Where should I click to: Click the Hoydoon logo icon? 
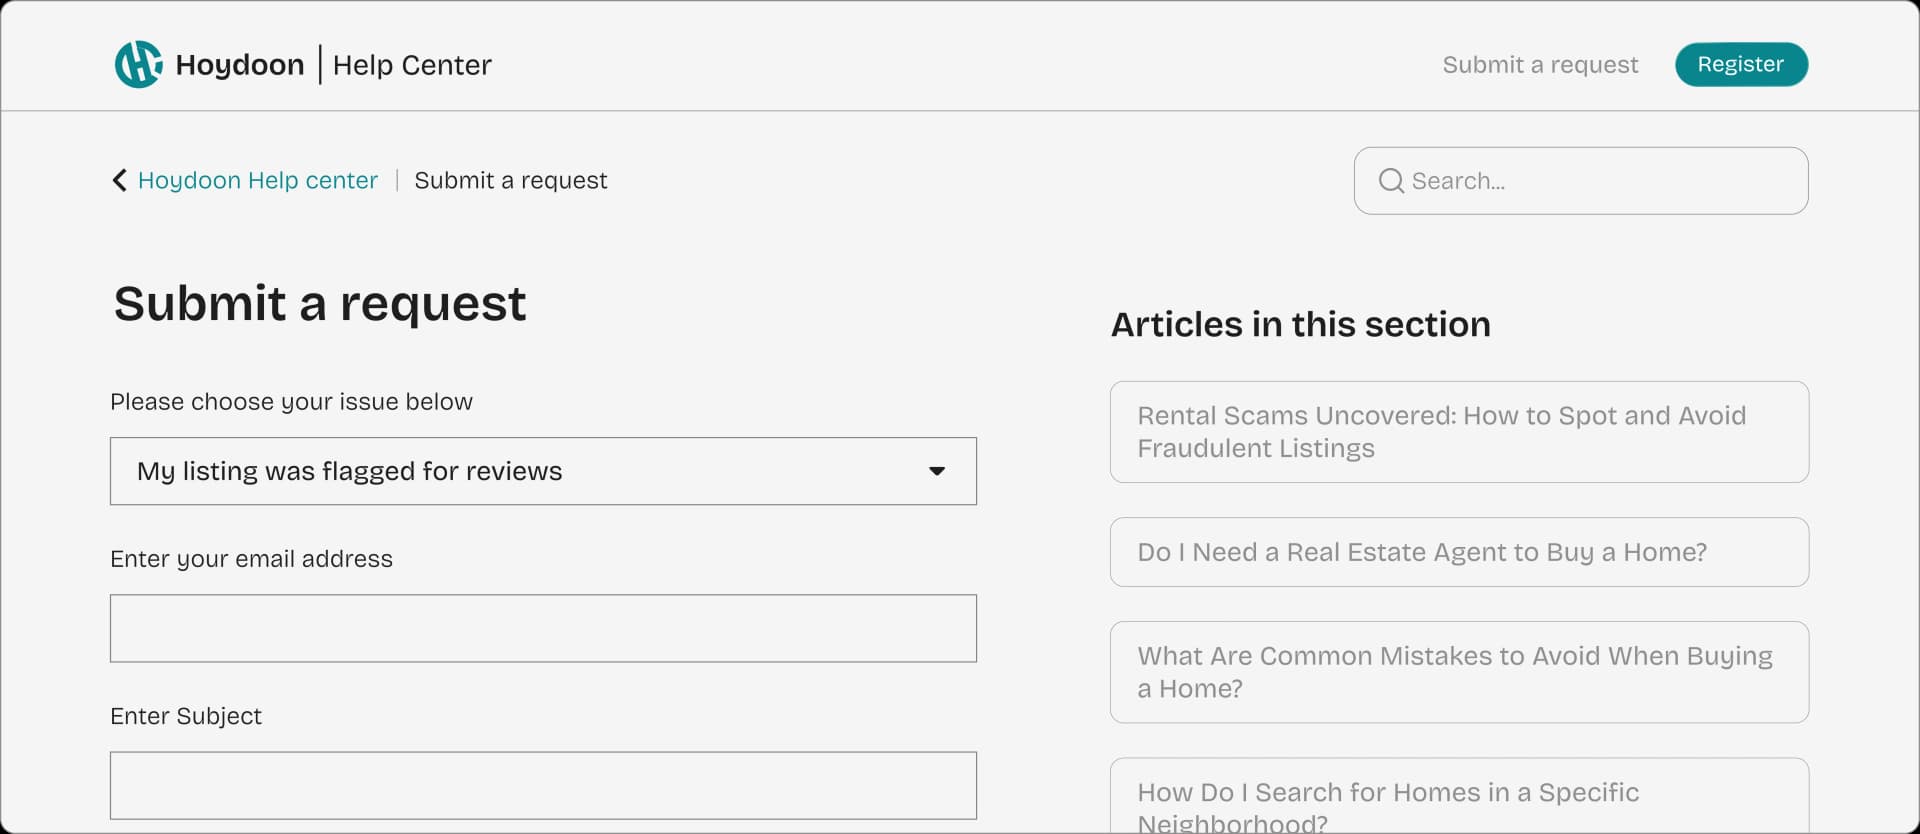point(138,64)
